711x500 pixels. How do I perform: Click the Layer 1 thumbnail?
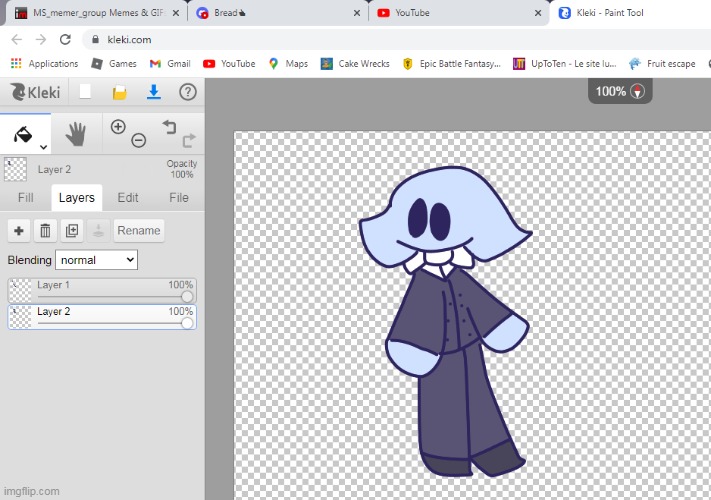20,291
